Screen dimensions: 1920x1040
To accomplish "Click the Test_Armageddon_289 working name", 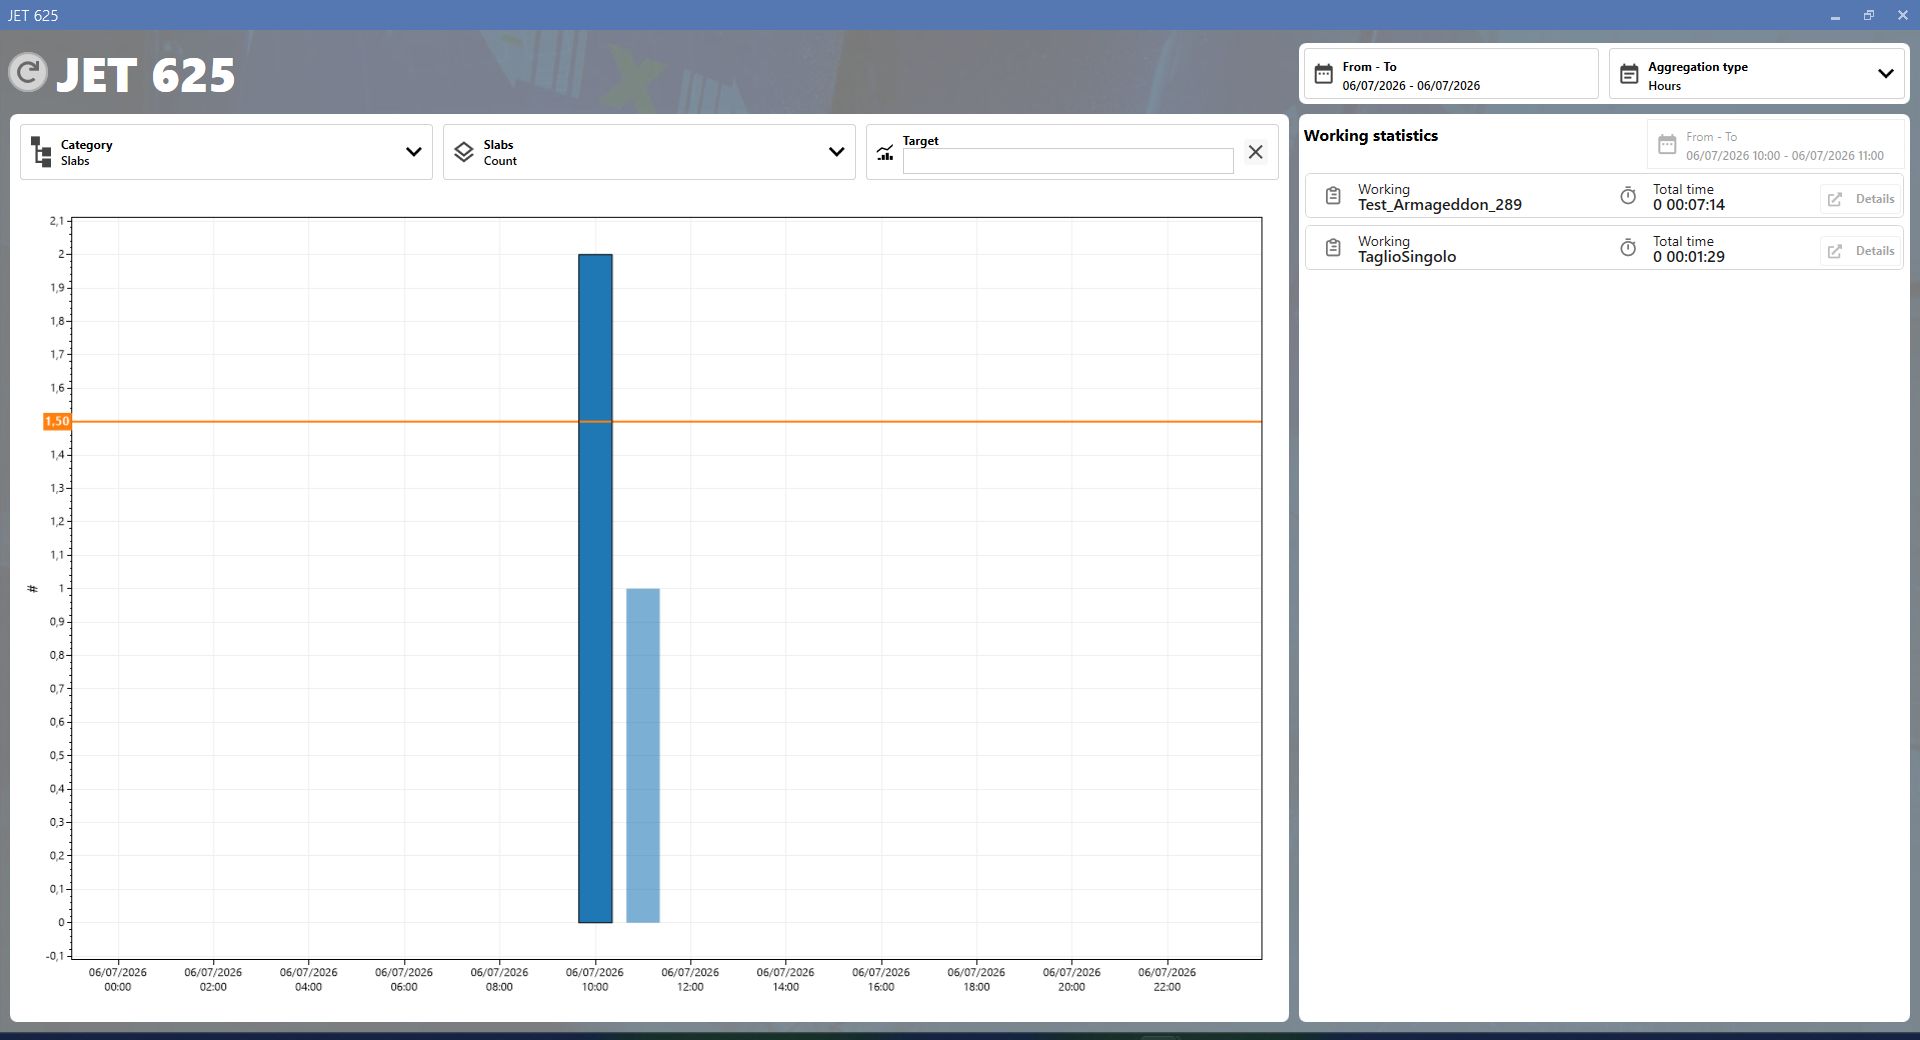I will click(1439, 205).
